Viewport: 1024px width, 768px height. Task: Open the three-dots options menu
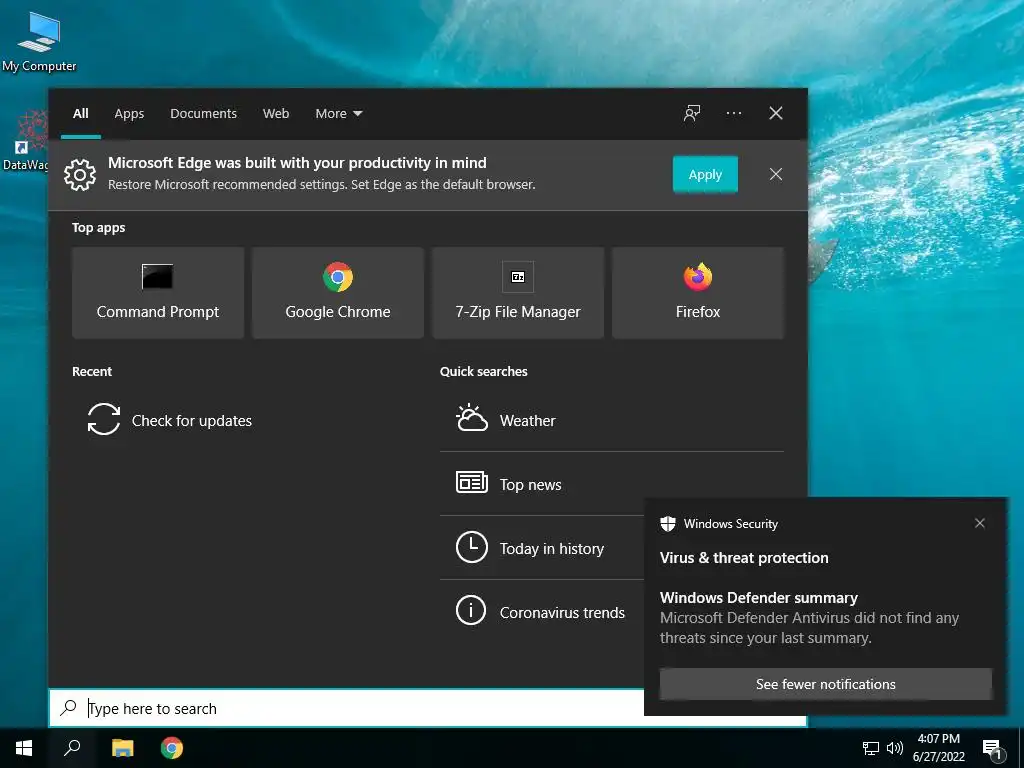[733, 114]
